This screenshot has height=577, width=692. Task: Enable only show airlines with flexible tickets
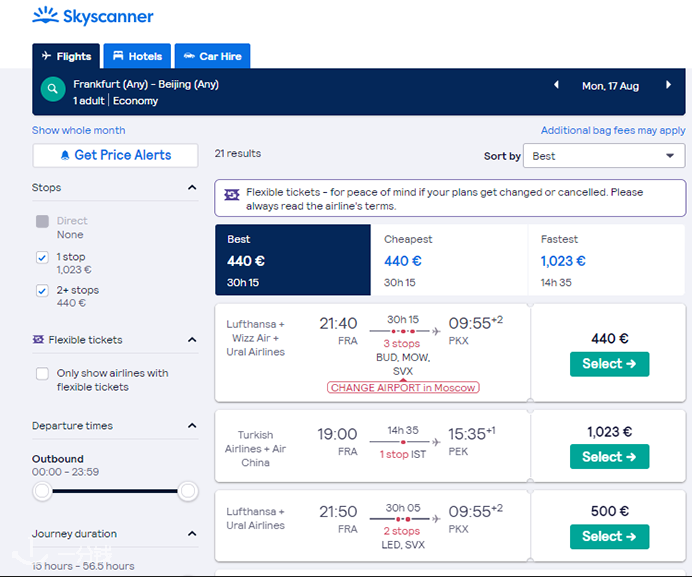(x=42, y=373)
